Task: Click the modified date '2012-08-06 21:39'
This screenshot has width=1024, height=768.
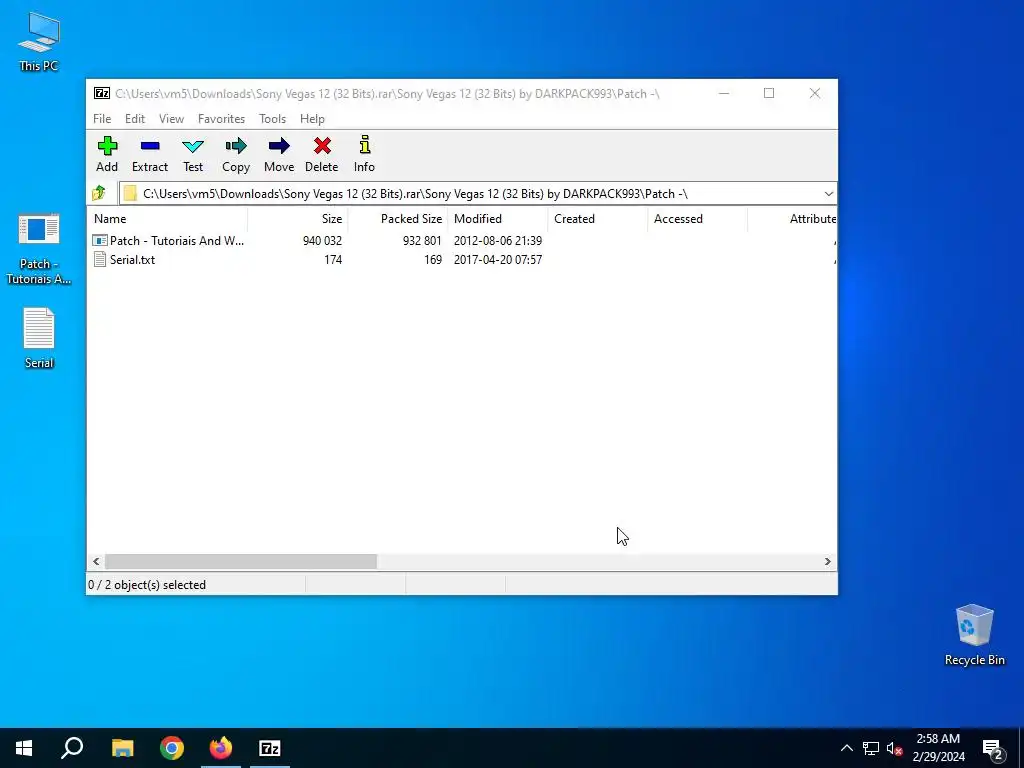Action: (x=498, y=240)
